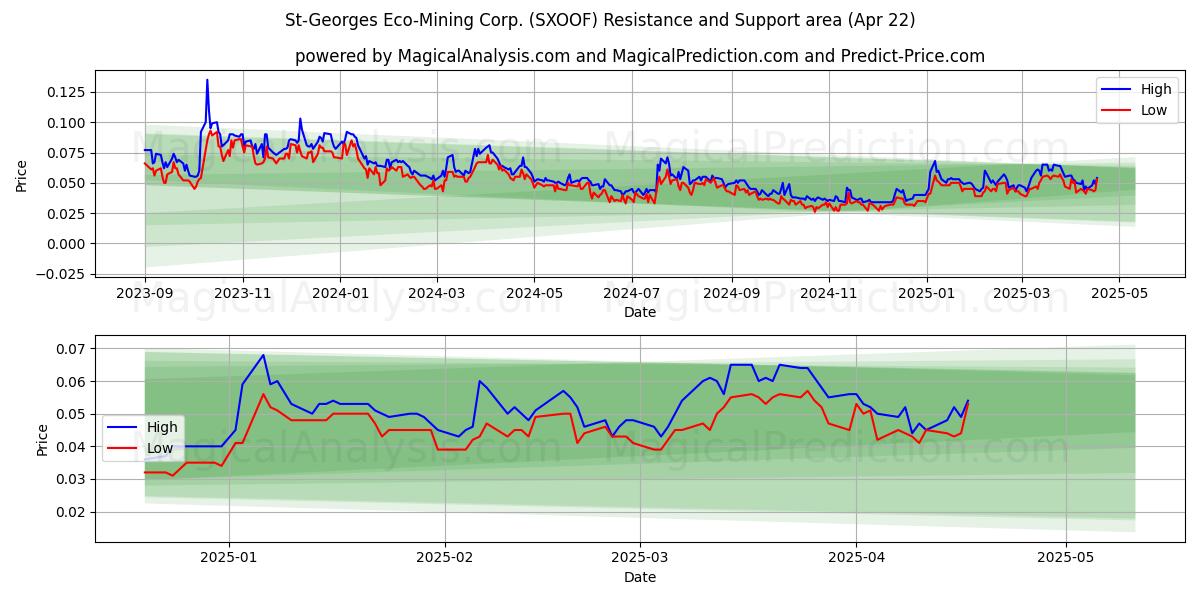Screen dimensions: 1200x600
Task: Click the 0.02 y-axis tick label
Action: [x=72, y=513]
